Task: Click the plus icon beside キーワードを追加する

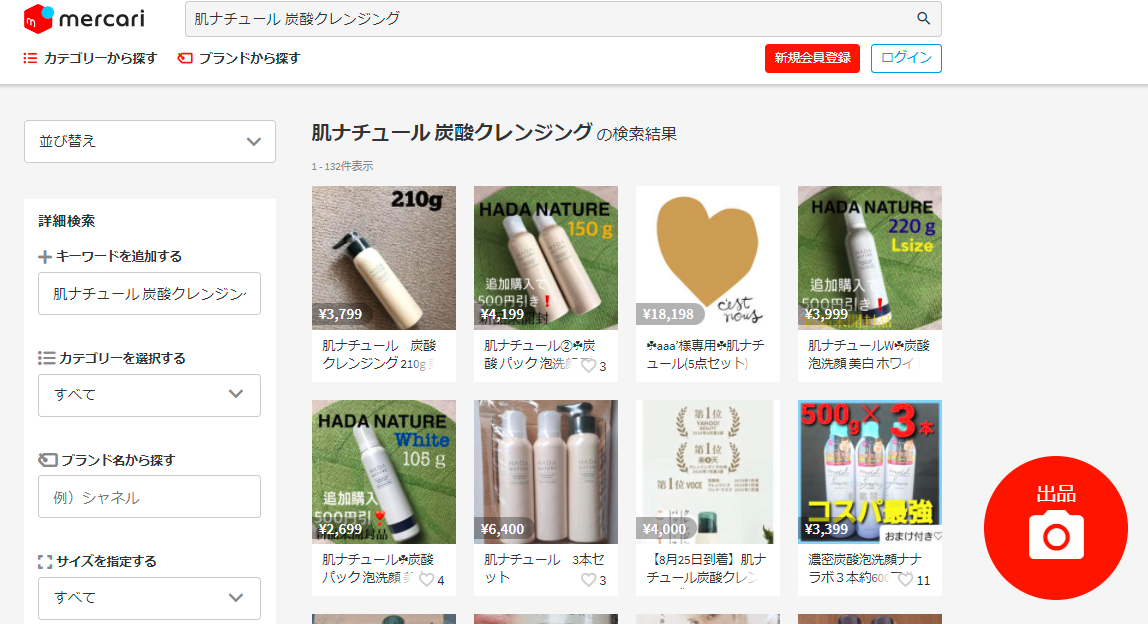Action: point(45,257)
